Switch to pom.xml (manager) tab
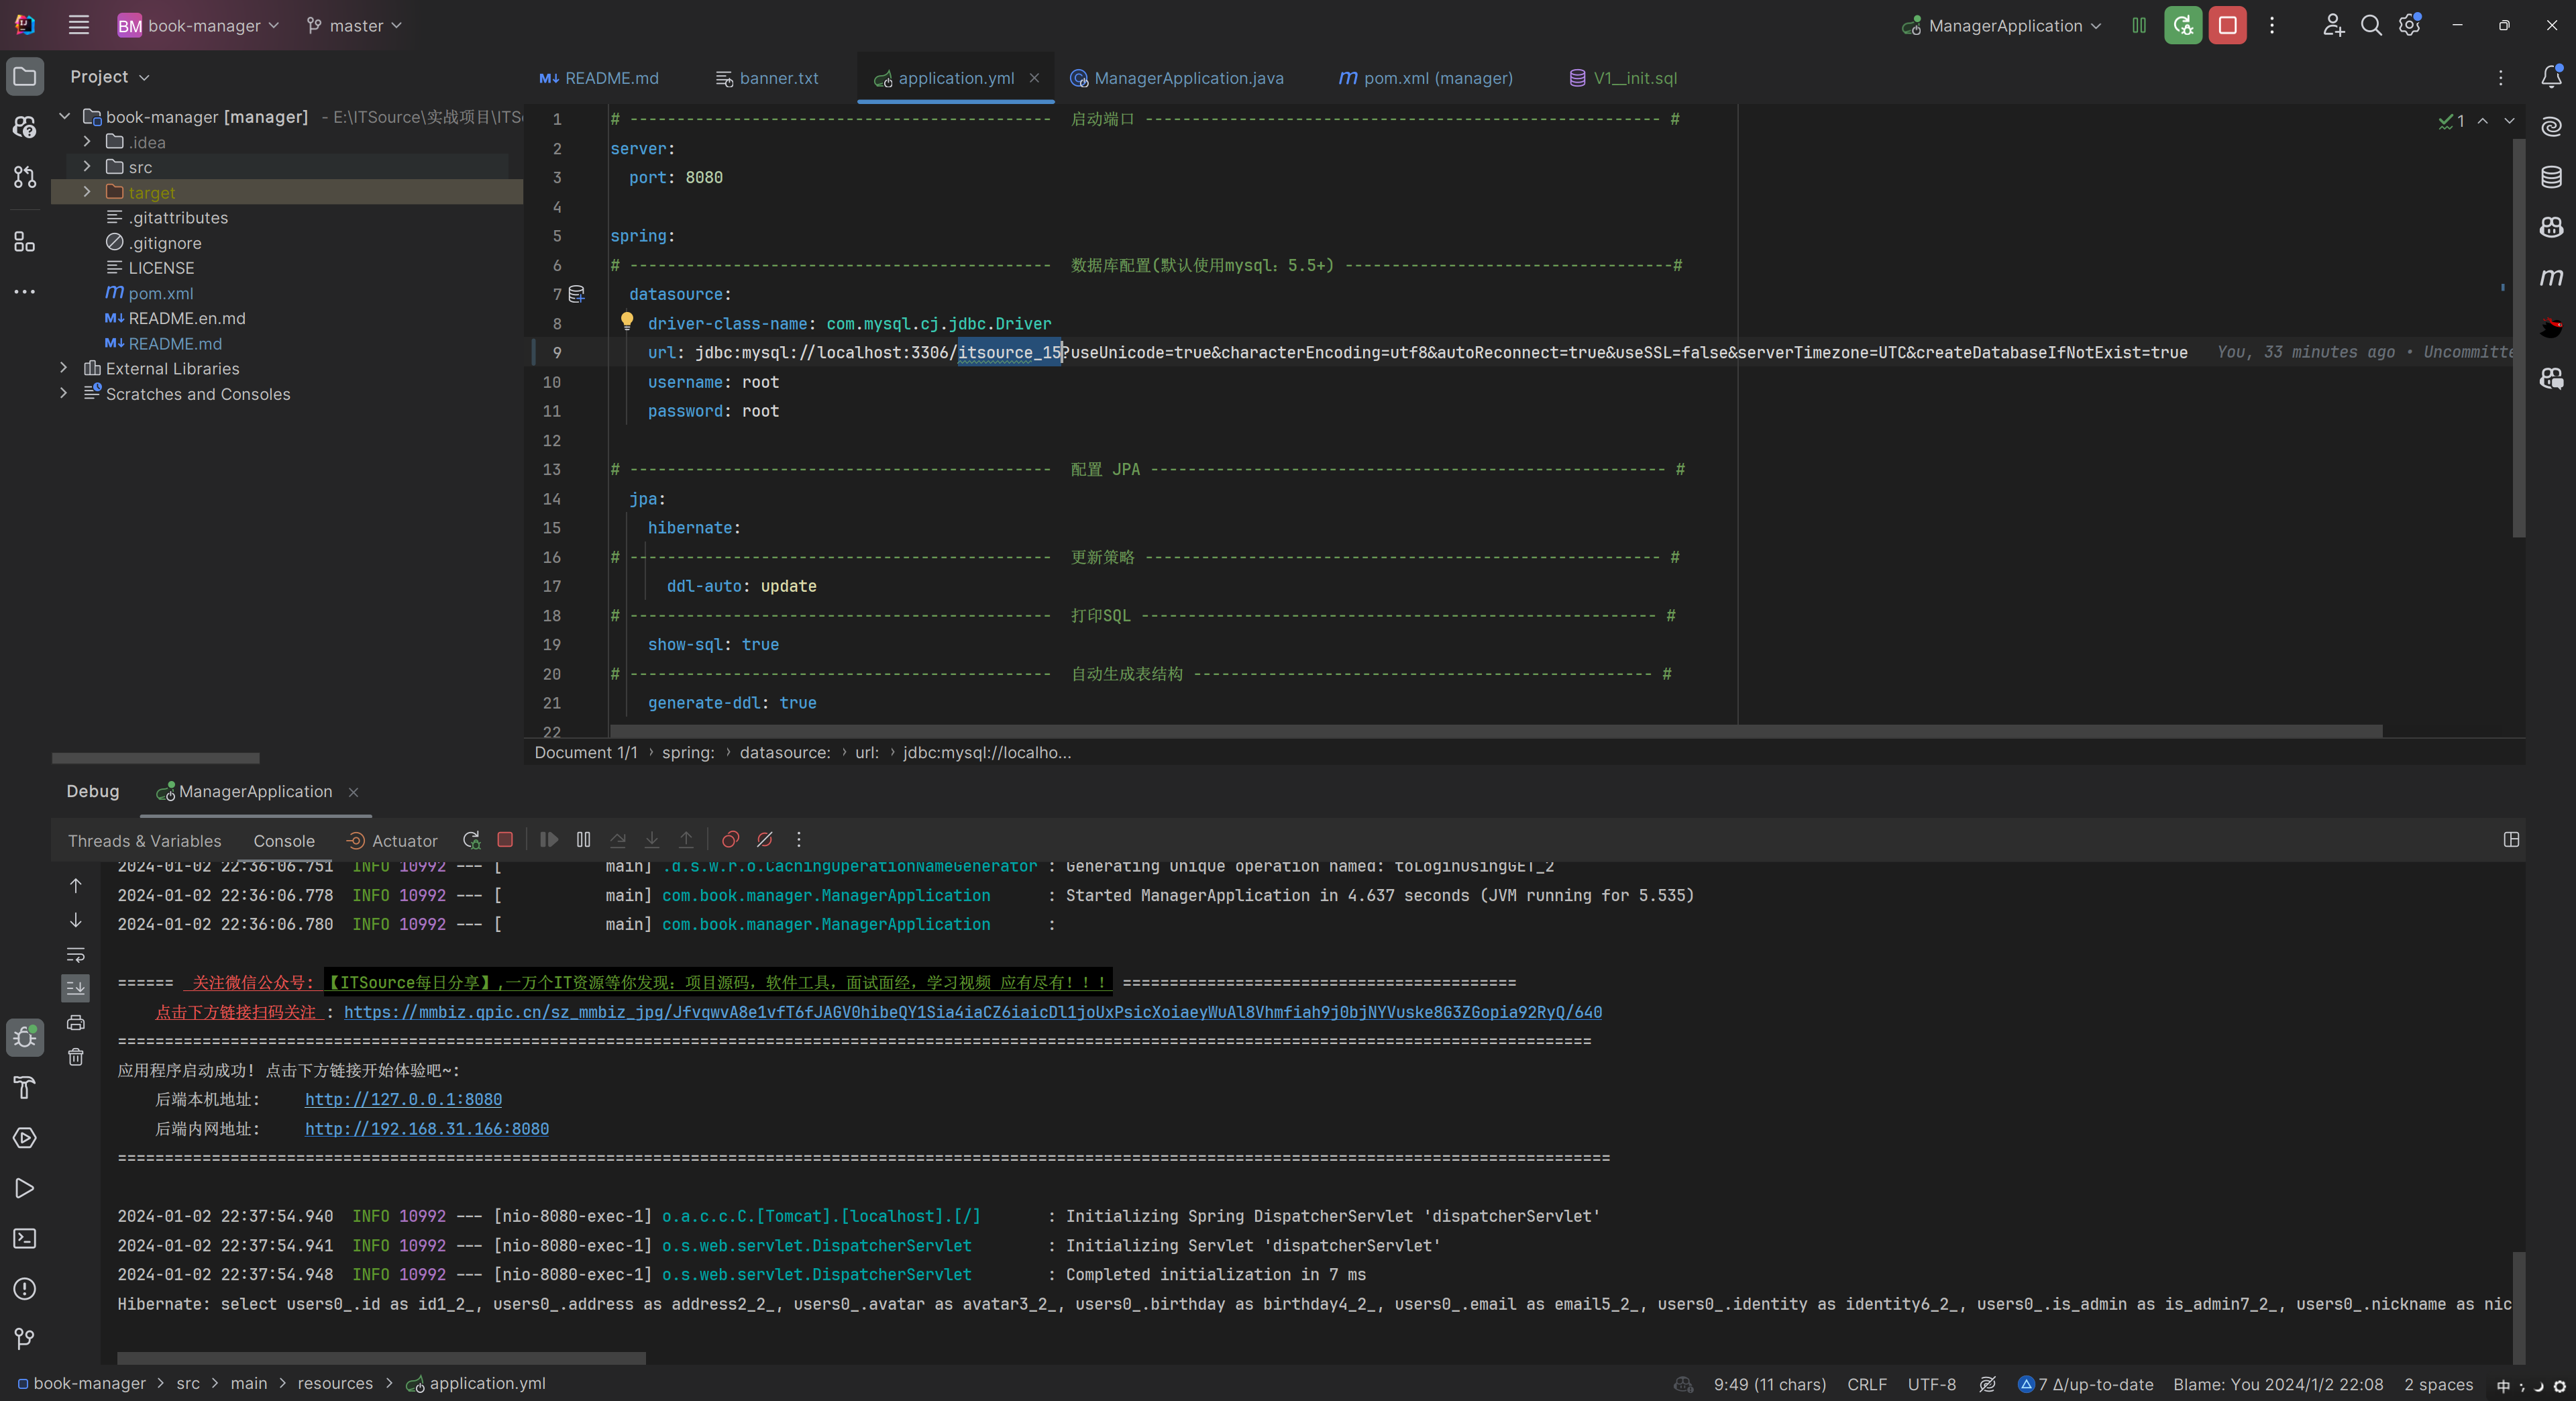 pos(1426,78)
